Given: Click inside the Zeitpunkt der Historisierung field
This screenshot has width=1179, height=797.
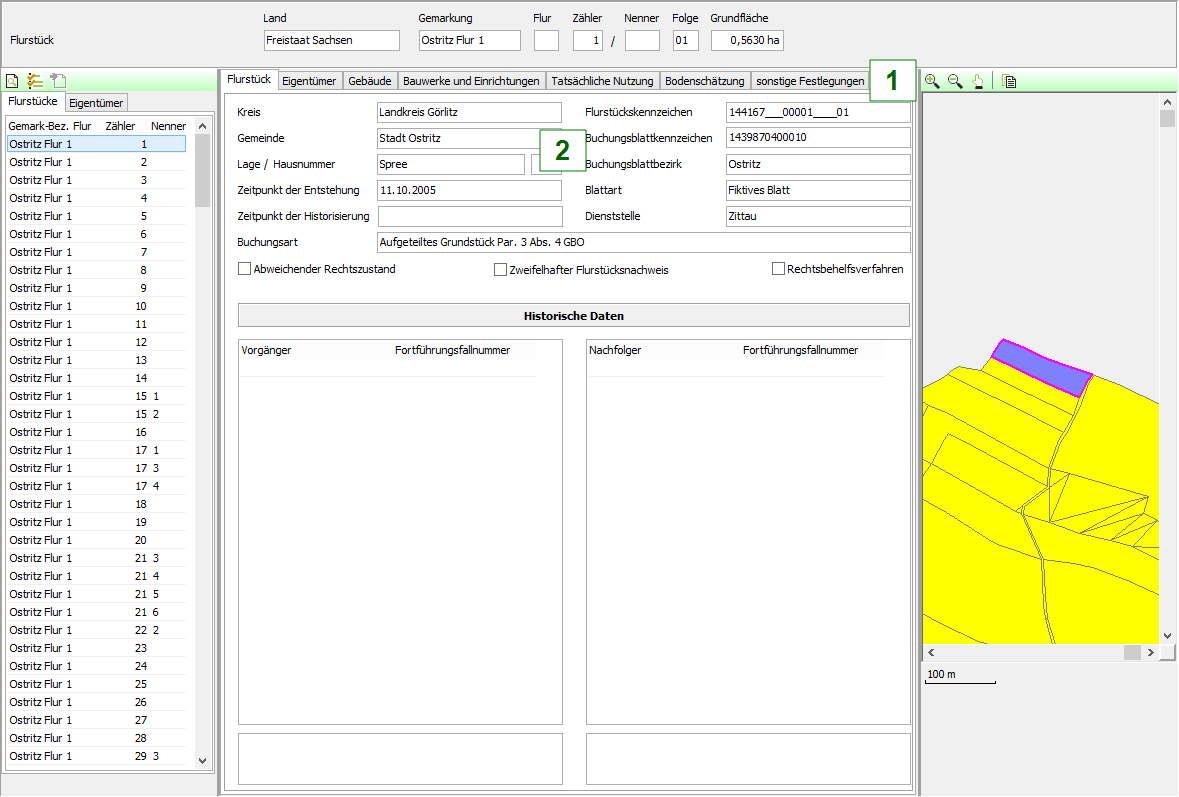Looking at the screenshot, I should 469,215.
